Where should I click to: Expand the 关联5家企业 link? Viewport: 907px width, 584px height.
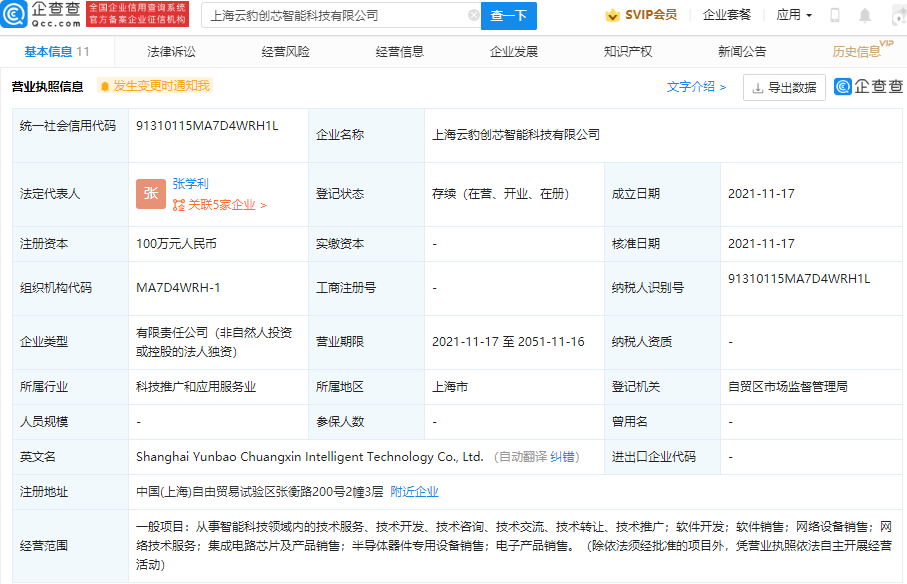coord(220,205)
